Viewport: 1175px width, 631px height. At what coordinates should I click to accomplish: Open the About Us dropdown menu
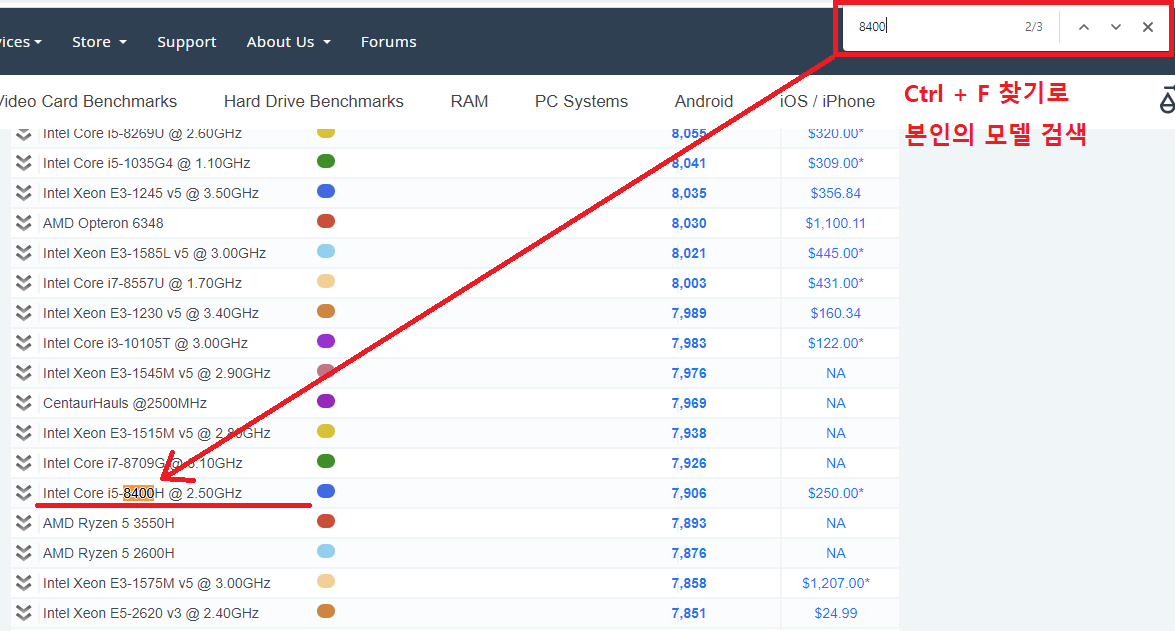[289, 42]
